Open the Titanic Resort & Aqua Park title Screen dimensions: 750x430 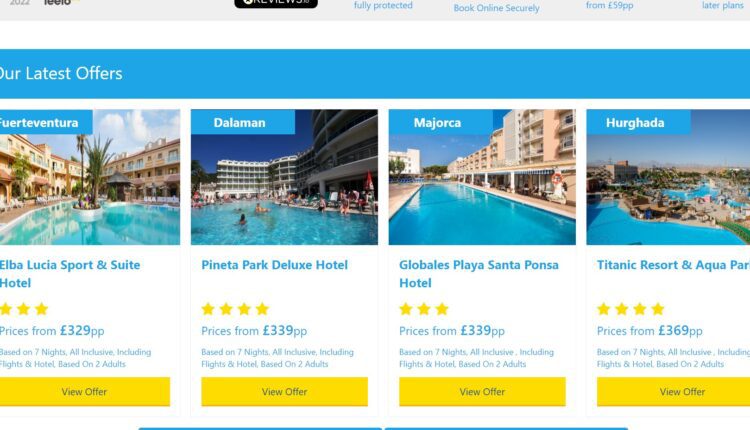point(673,265)
